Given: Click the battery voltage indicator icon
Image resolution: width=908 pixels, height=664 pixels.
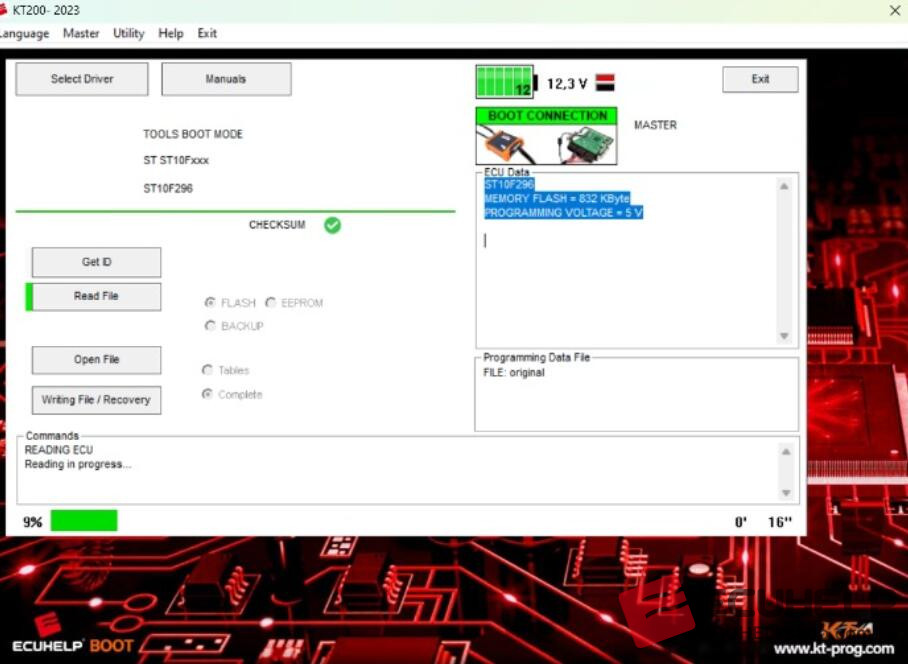Looking at the screenshot, I should click(506, 82).
